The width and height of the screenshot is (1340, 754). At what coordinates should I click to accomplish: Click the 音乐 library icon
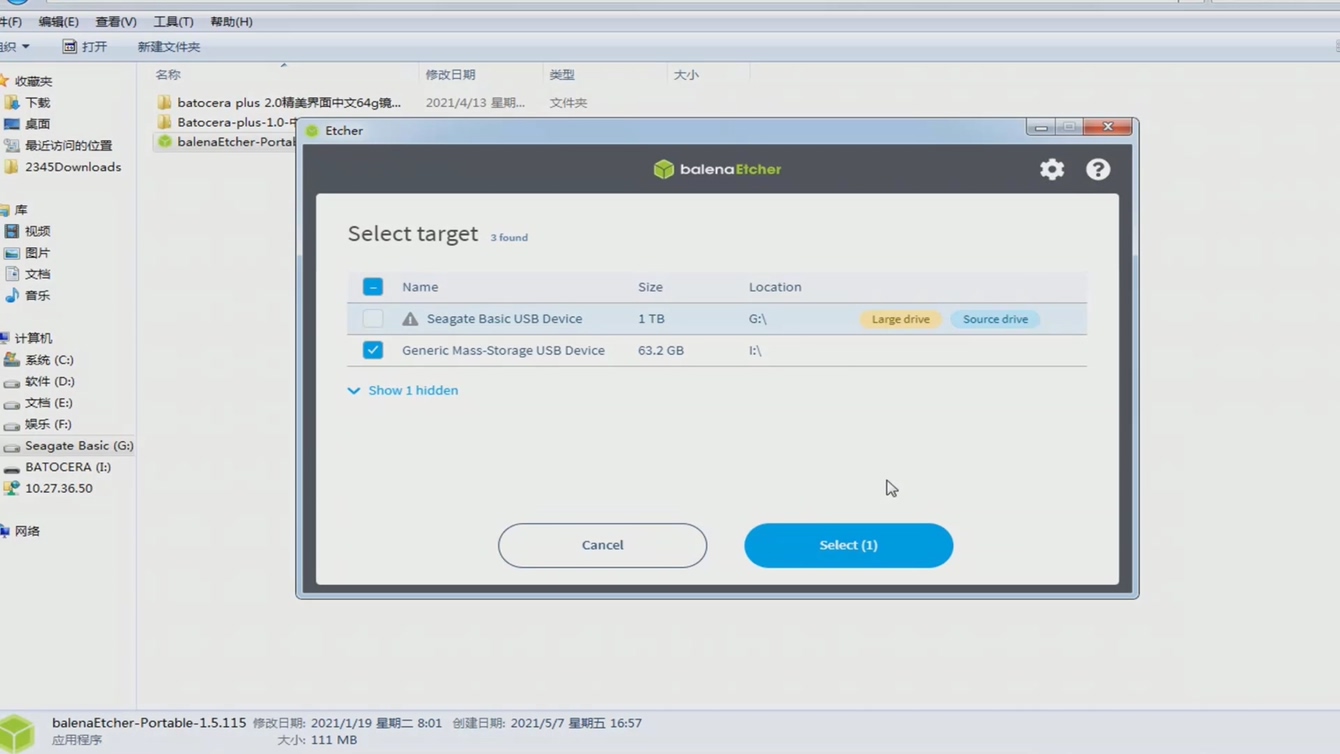[12, 295]
